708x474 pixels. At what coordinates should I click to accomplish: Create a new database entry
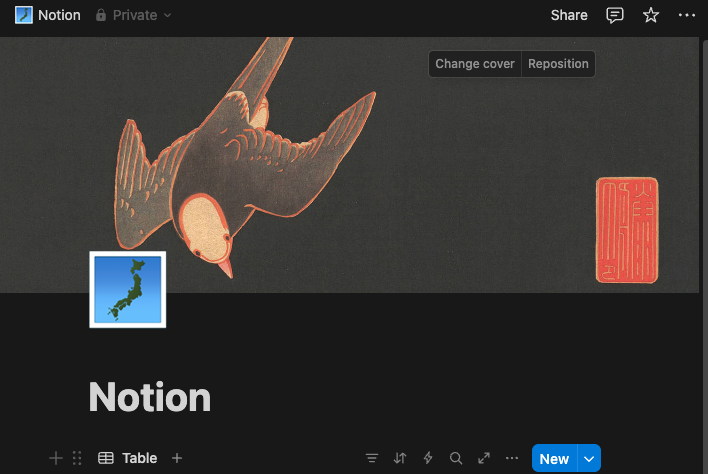coord(554,459)
